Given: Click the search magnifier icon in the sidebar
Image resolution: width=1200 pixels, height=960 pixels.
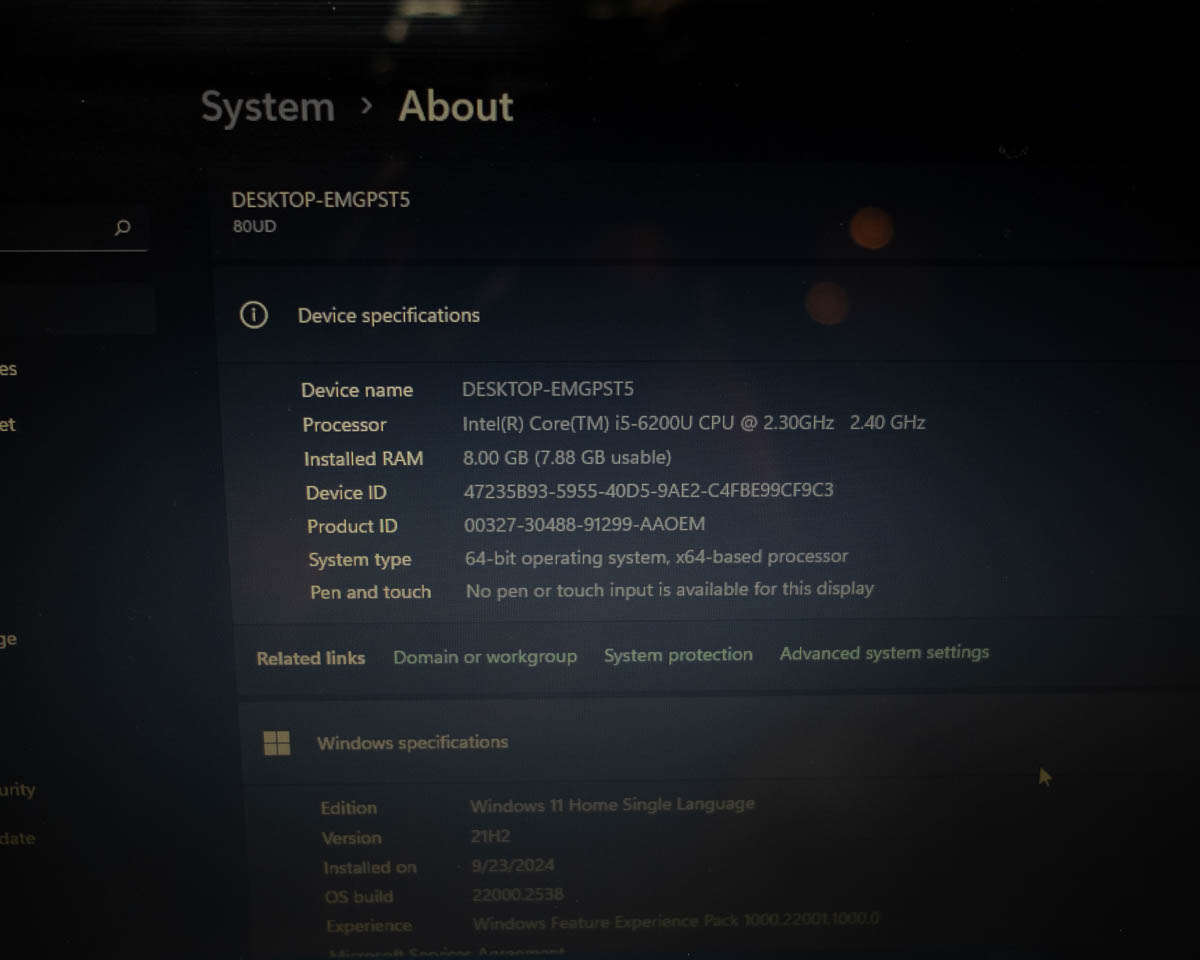Looking at the screenshot, I should tap(121, 227).
